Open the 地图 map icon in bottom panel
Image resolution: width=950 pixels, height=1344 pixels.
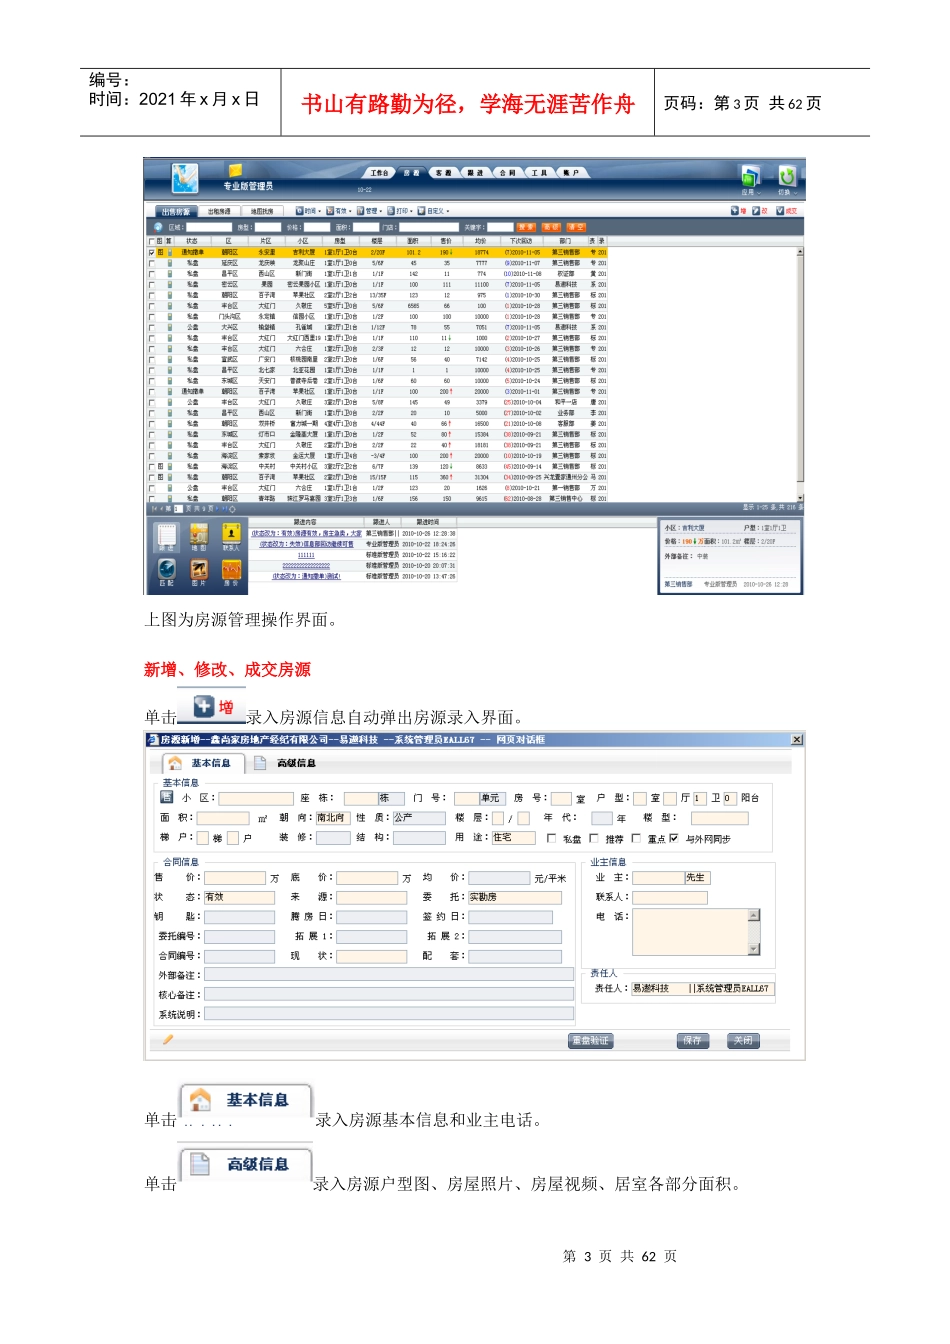(x=199, y=538)
